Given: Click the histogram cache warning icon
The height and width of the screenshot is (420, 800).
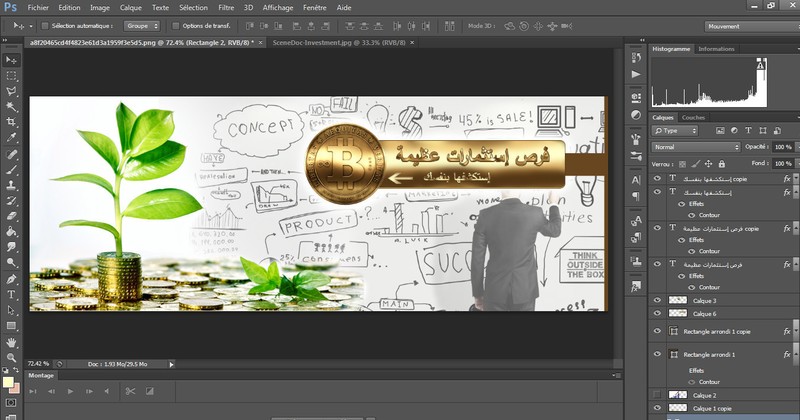Looking at the screenshot, I should click(760, 63).
